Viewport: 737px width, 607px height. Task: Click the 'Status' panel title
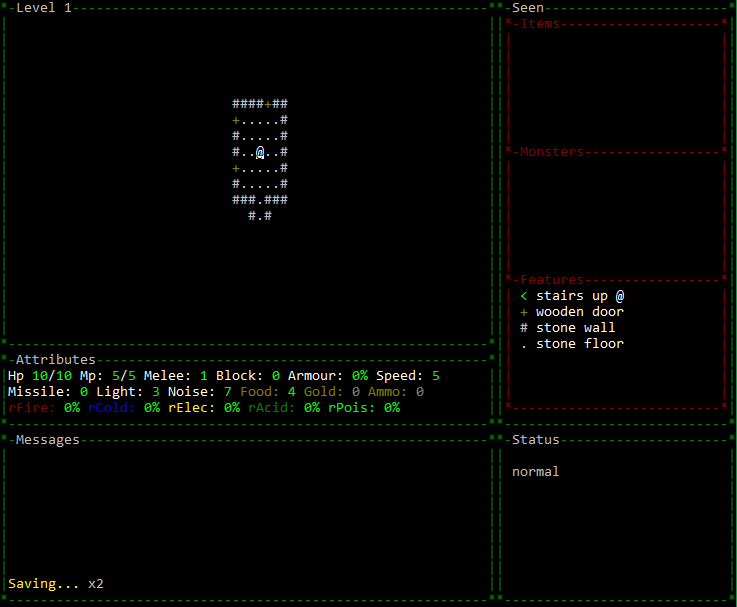(x=535, y=440)
